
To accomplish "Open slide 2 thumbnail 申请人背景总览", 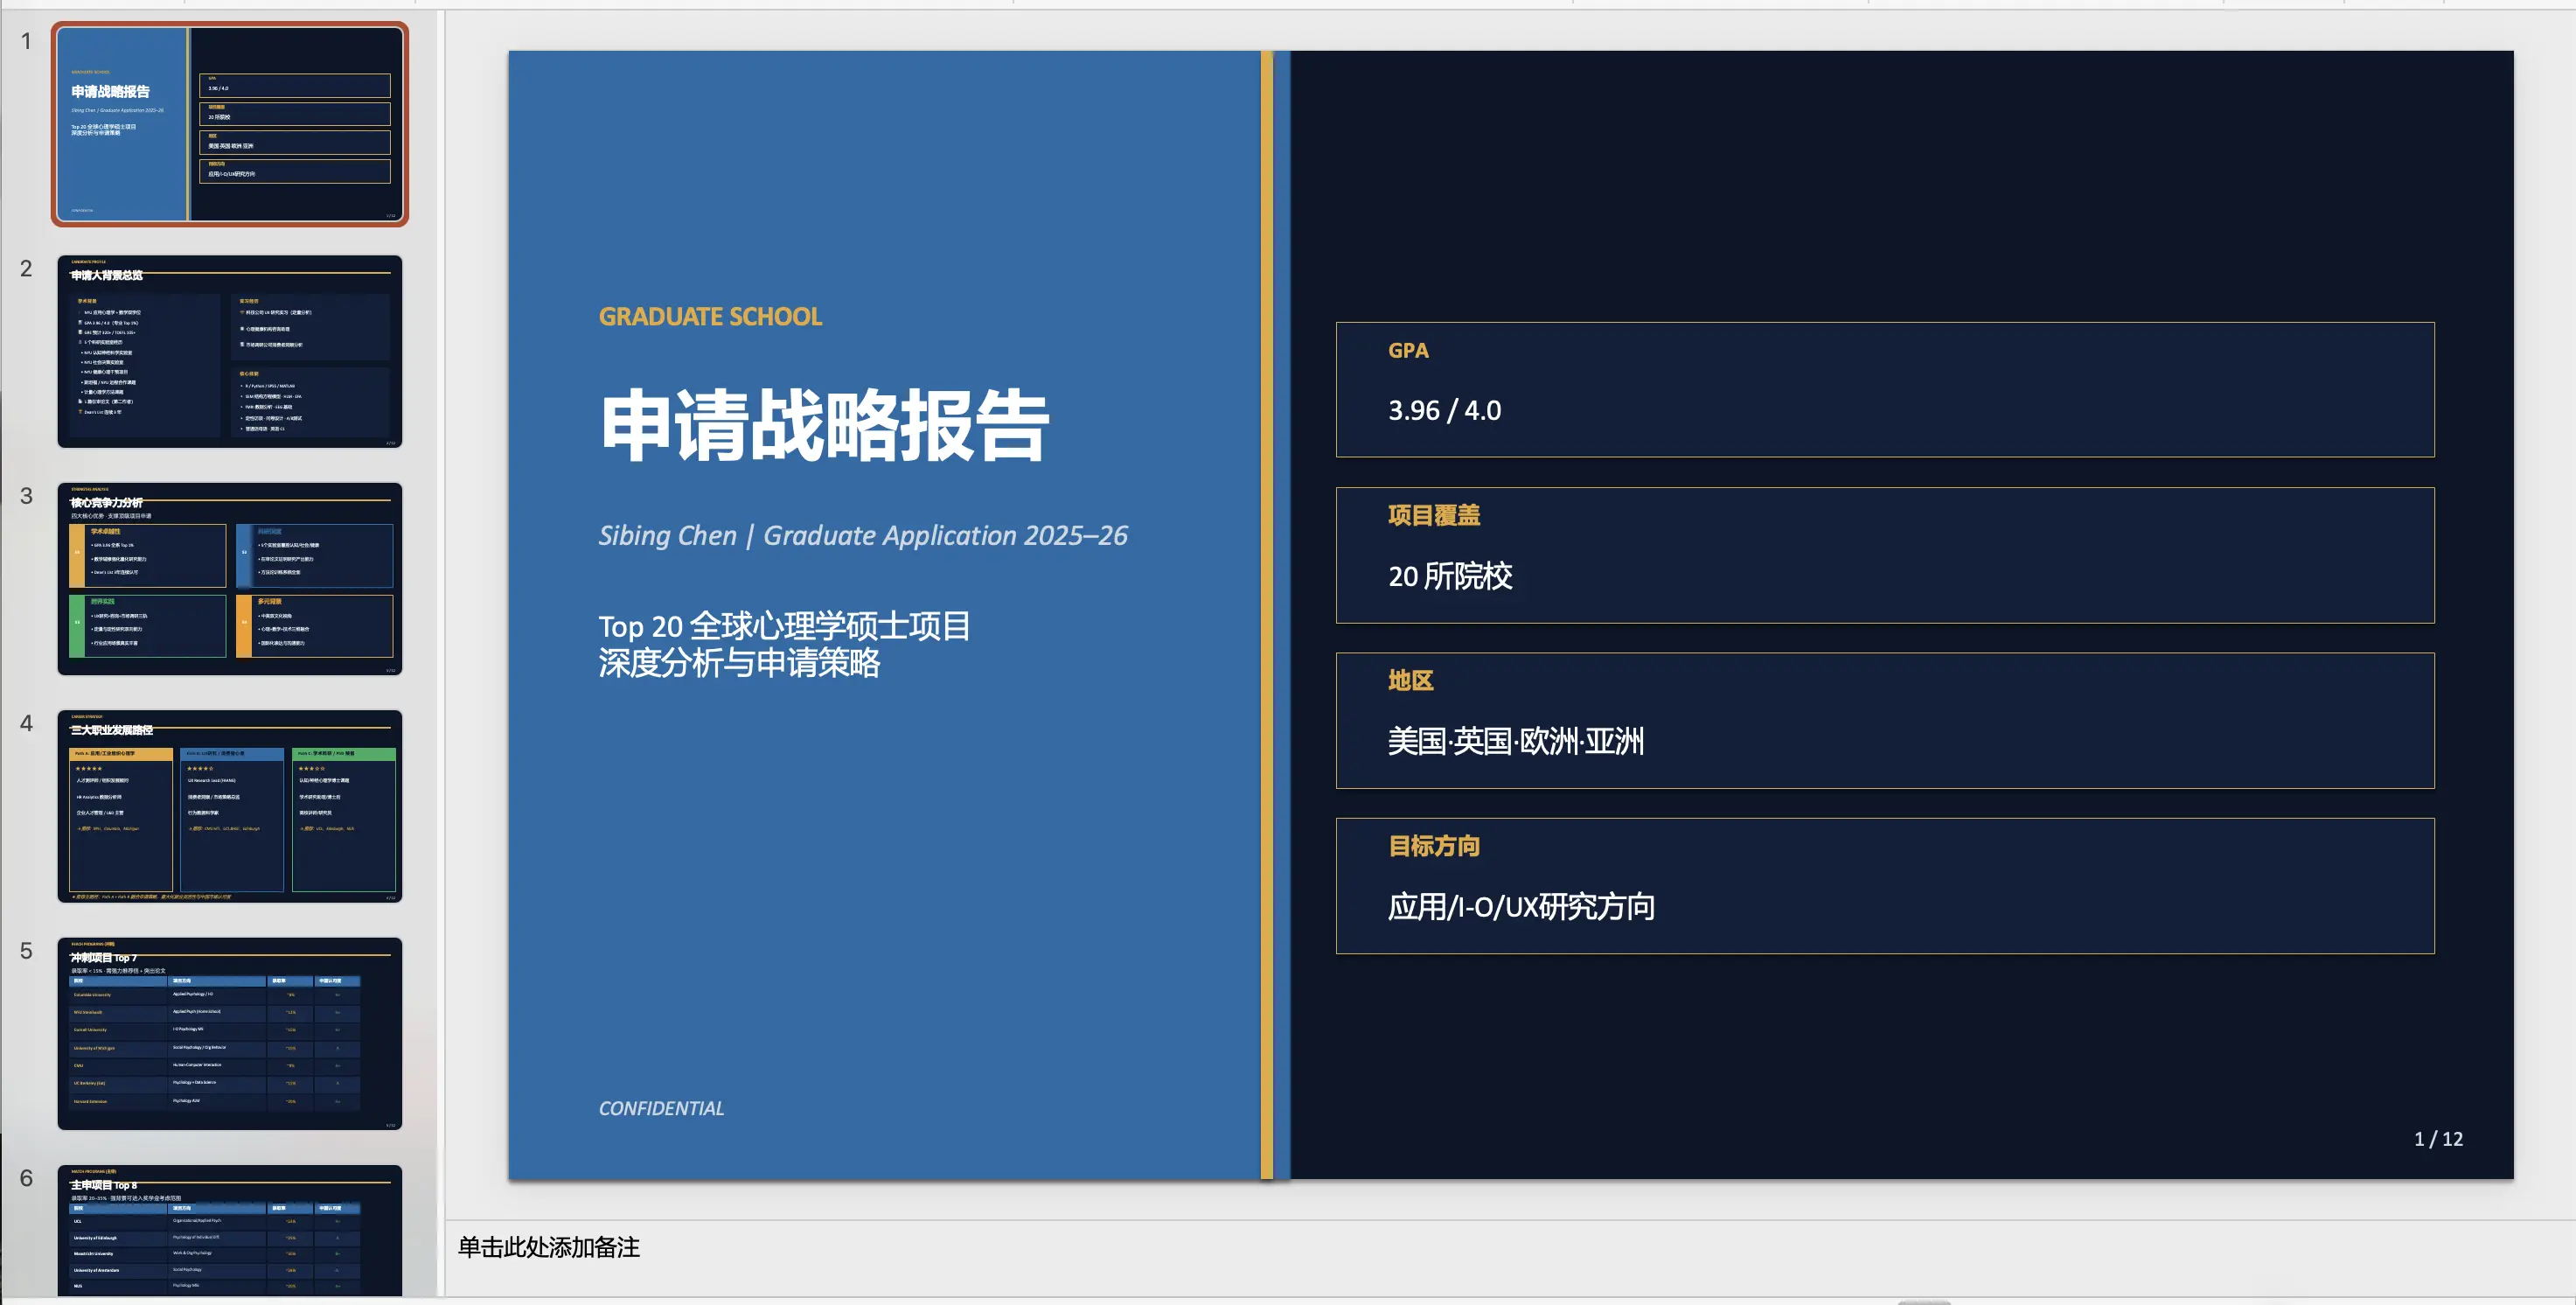I will (229, 351).
